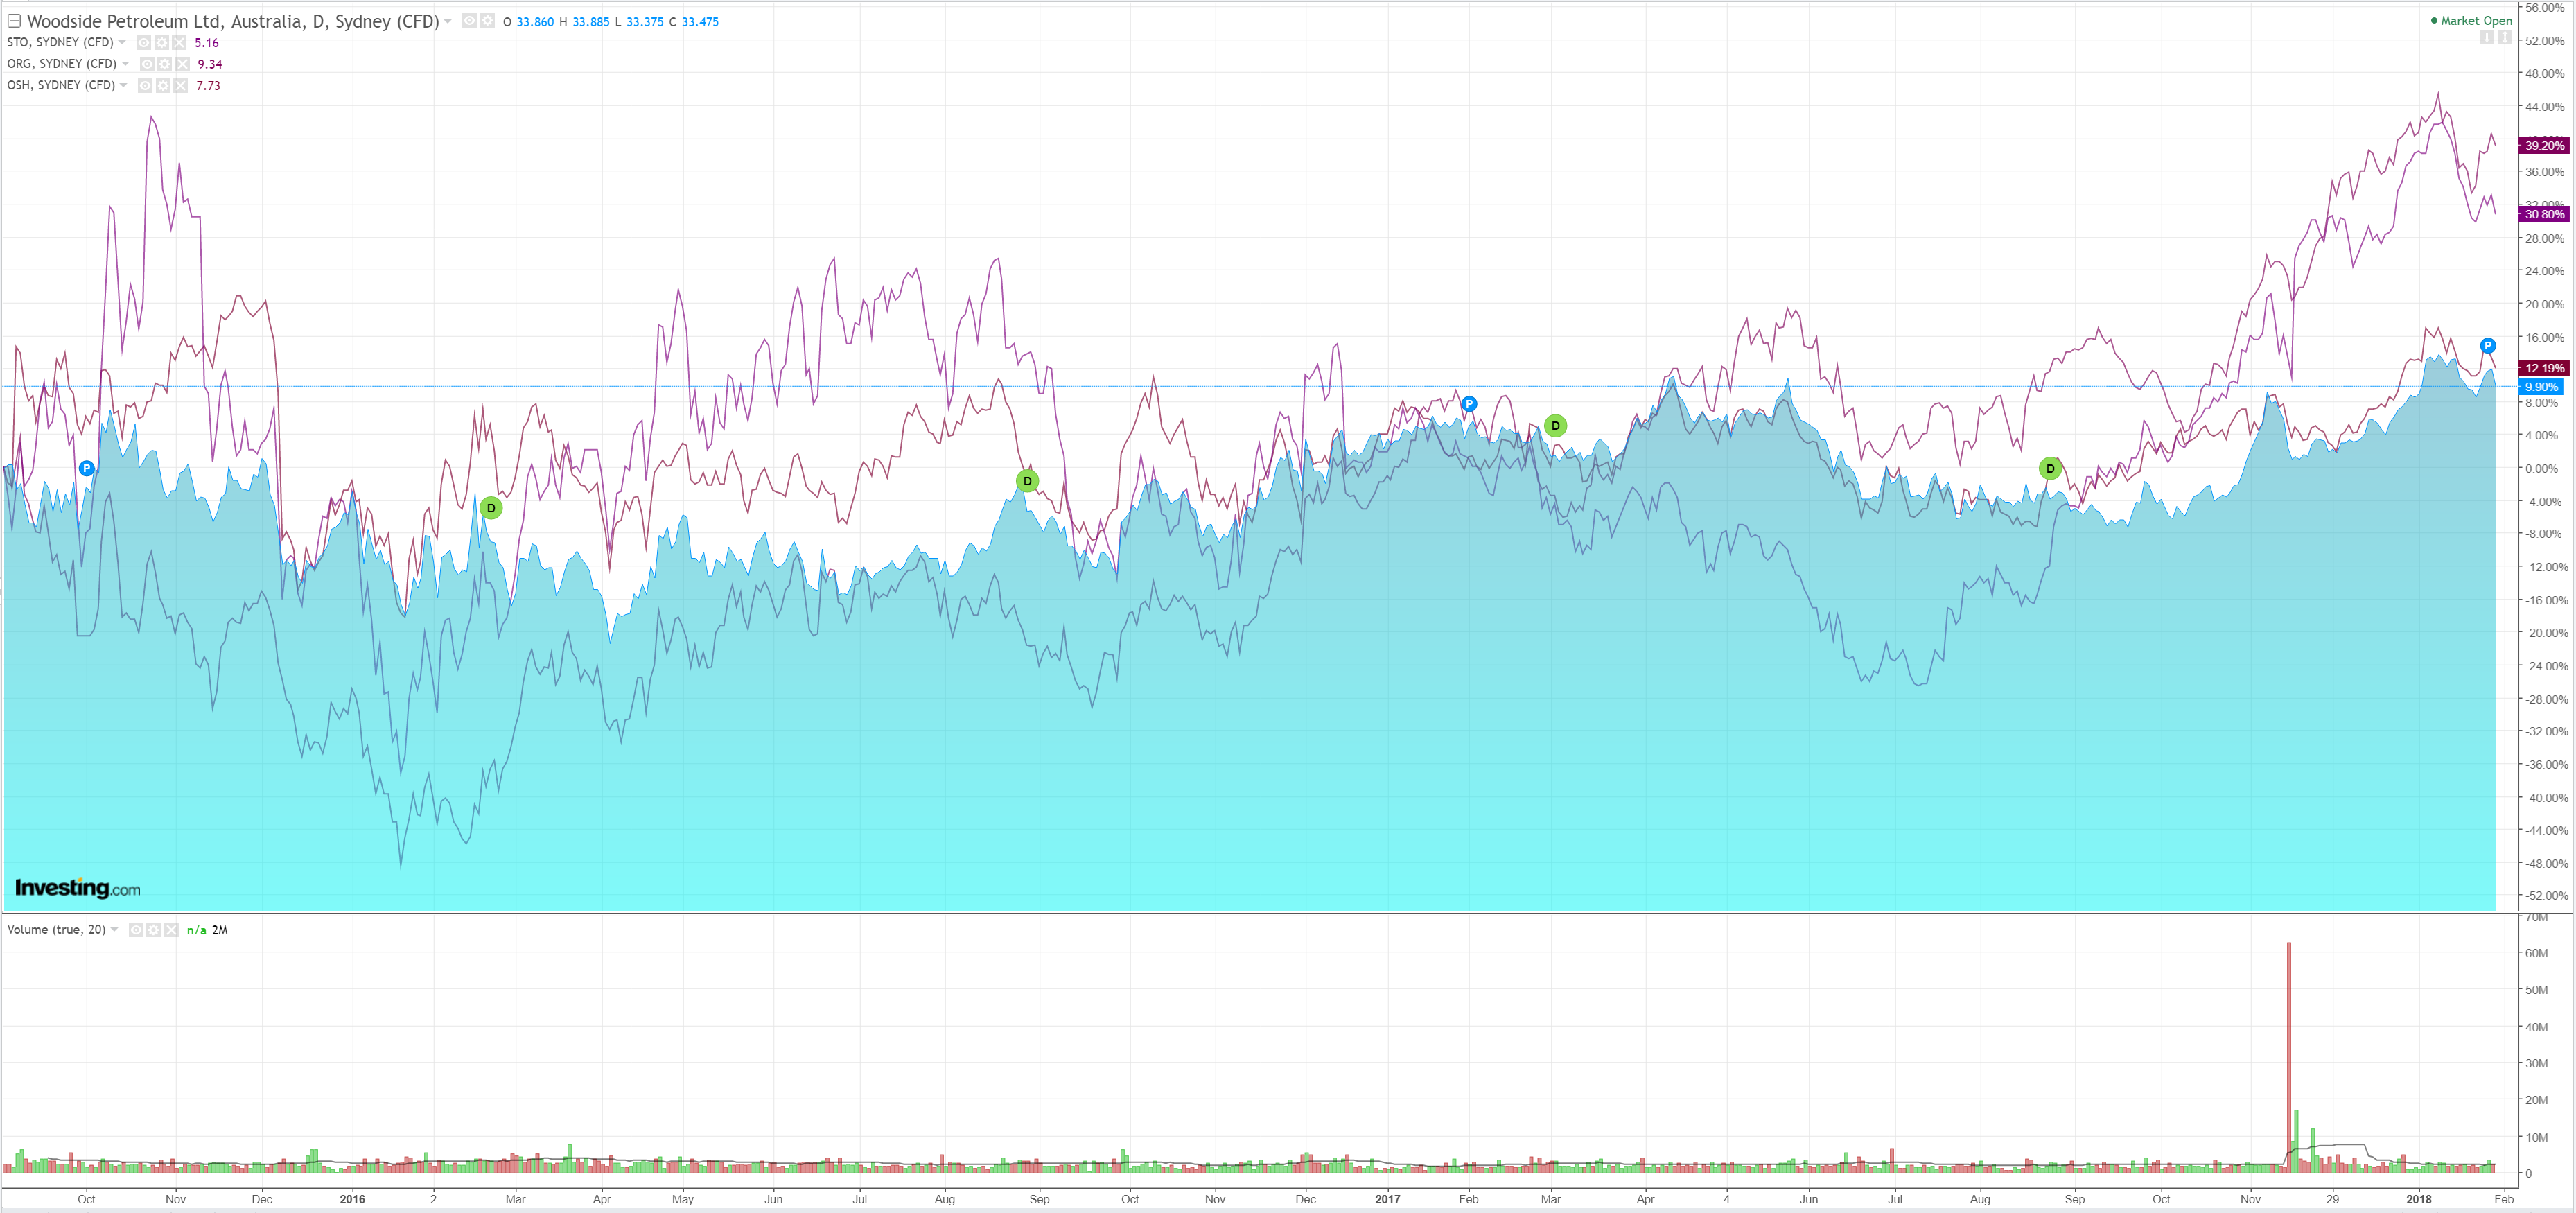The image size is (2576, 1213).
Task: Toggle Volume indicator visibility eye
Action: (135, 930)
